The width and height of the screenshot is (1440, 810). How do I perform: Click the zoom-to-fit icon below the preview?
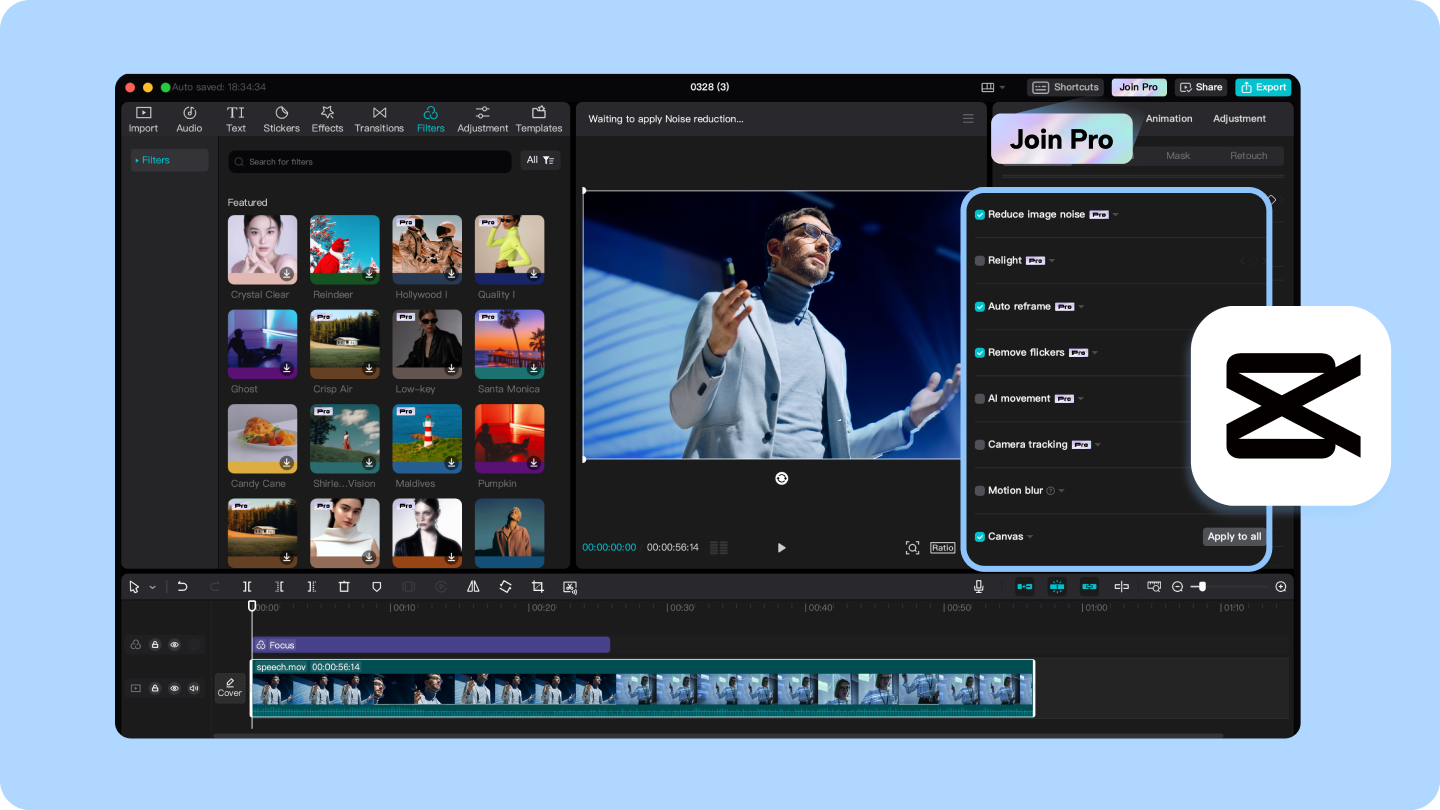tap(912, 547)
